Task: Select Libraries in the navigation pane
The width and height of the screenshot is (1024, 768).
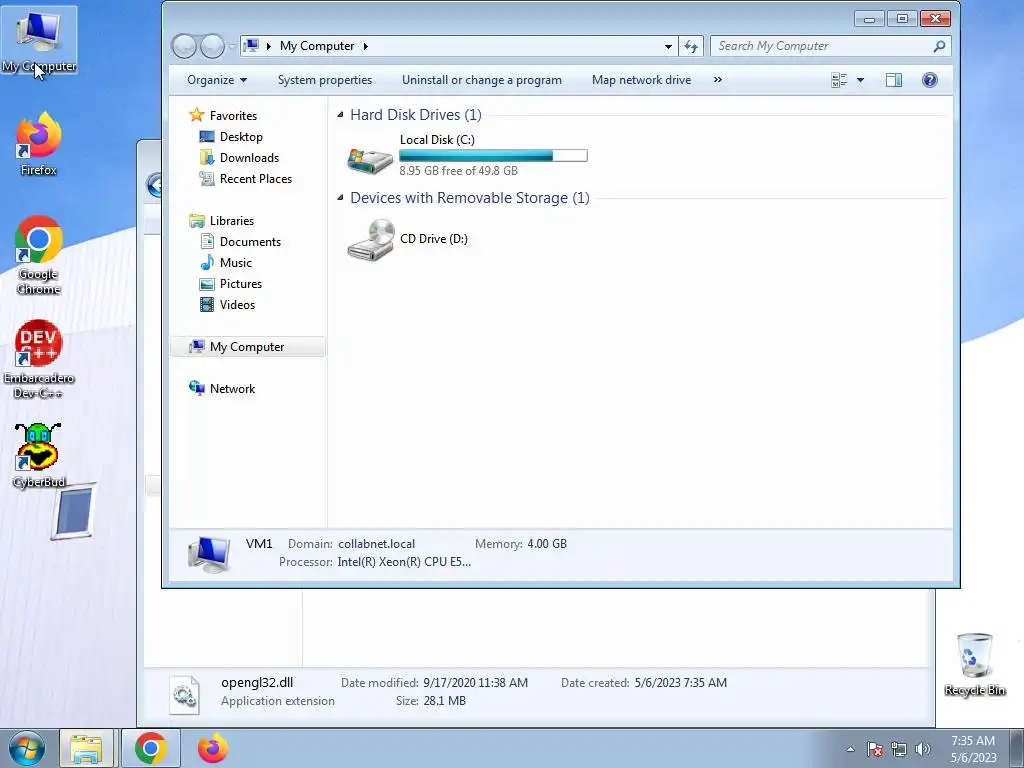Action: [232, 221]
